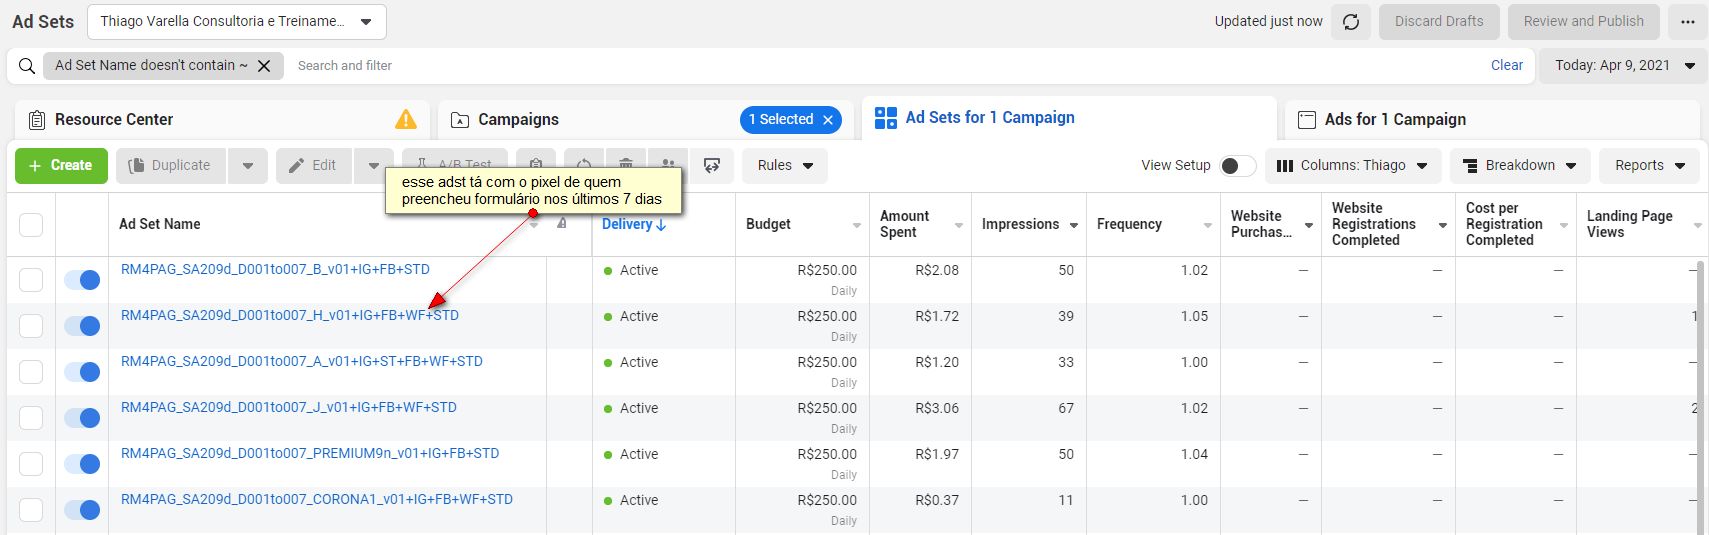
Task: Tick checkbox for the CORONA1 ad set row
Action: pos(31,510)
